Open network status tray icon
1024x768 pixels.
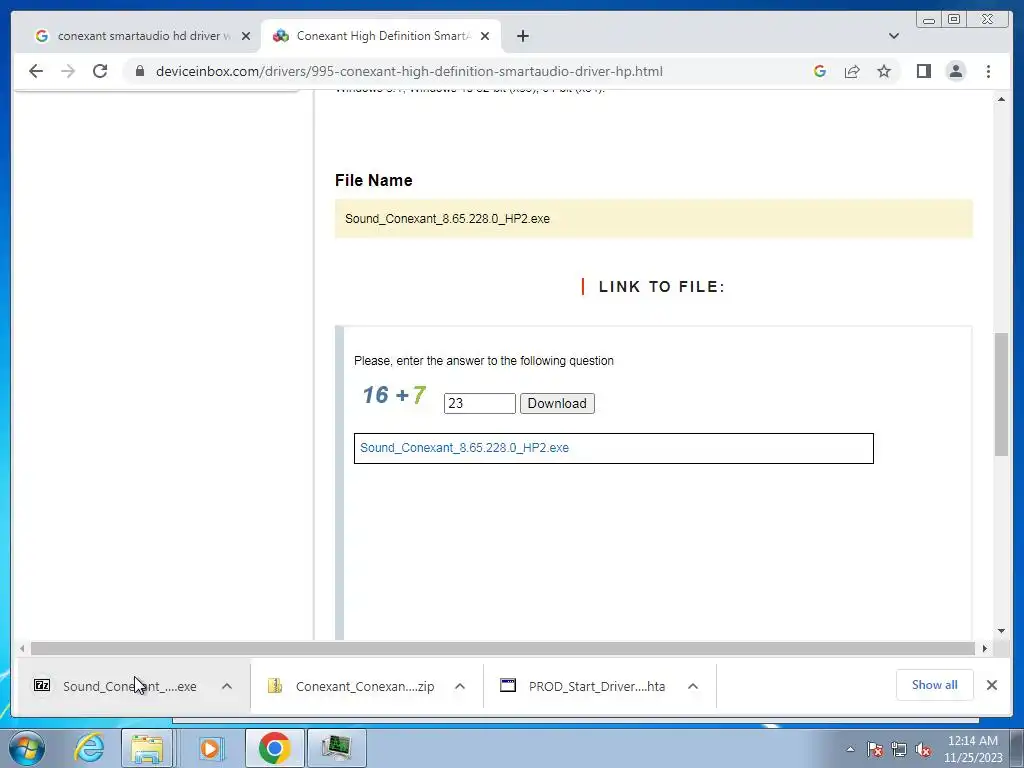[x=899, y=749]
